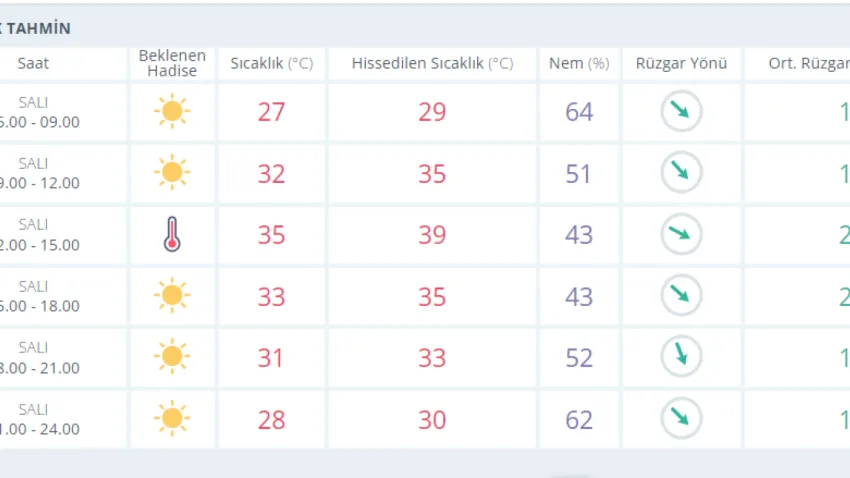Click the Hissedilen Sıcaklık column header

[432, 64]
